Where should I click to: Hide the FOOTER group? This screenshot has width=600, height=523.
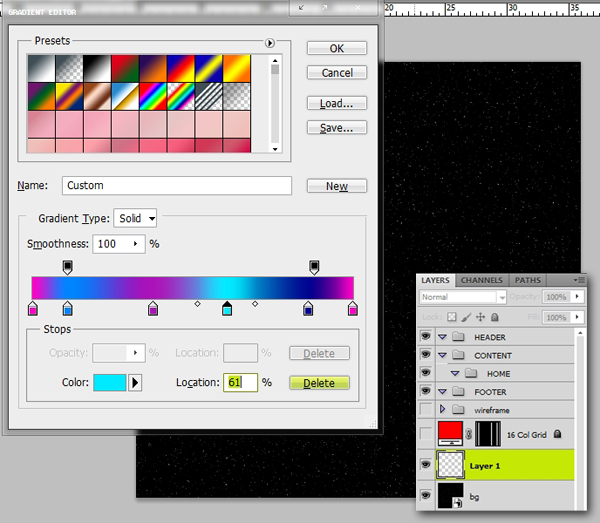[426, 391]
